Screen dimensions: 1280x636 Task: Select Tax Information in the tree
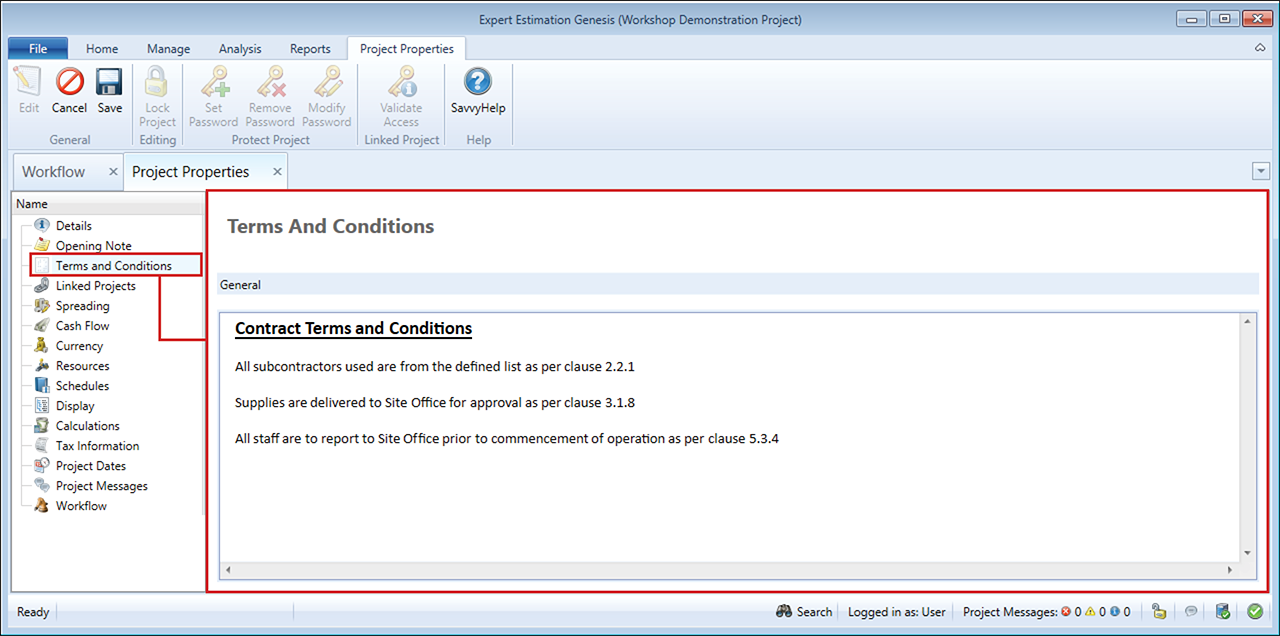pyautogui.click(x=97, y=446)
